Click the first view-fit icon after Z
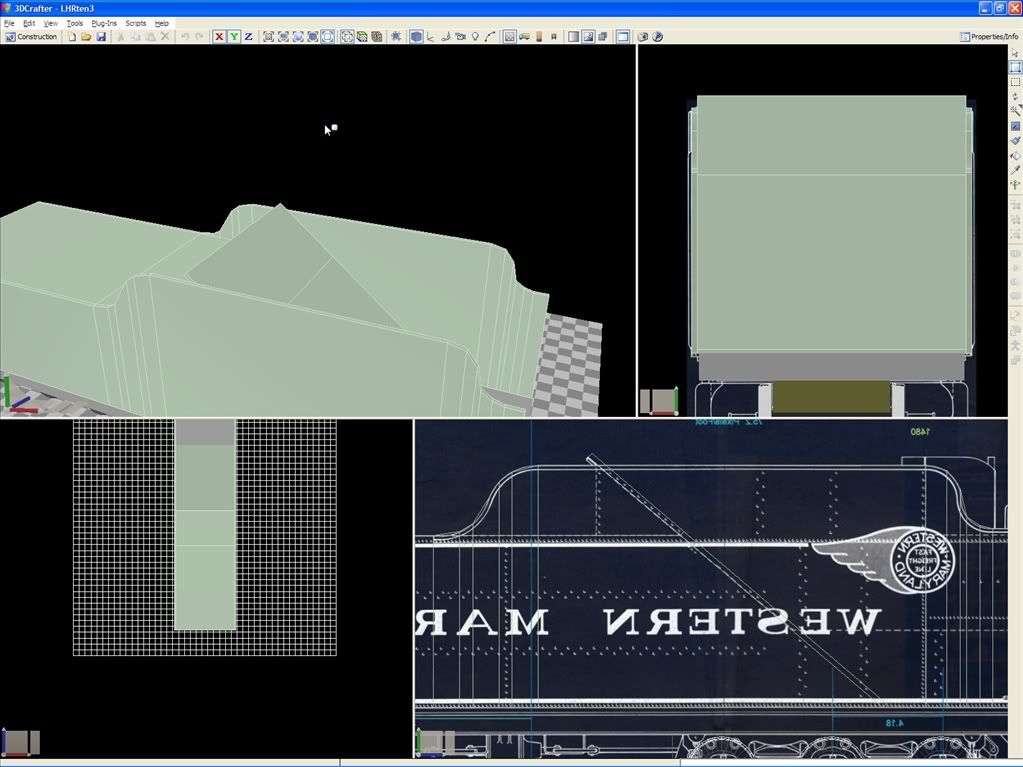The width and height of the screenshot is (1023, 767). click(x=268, y=37)
